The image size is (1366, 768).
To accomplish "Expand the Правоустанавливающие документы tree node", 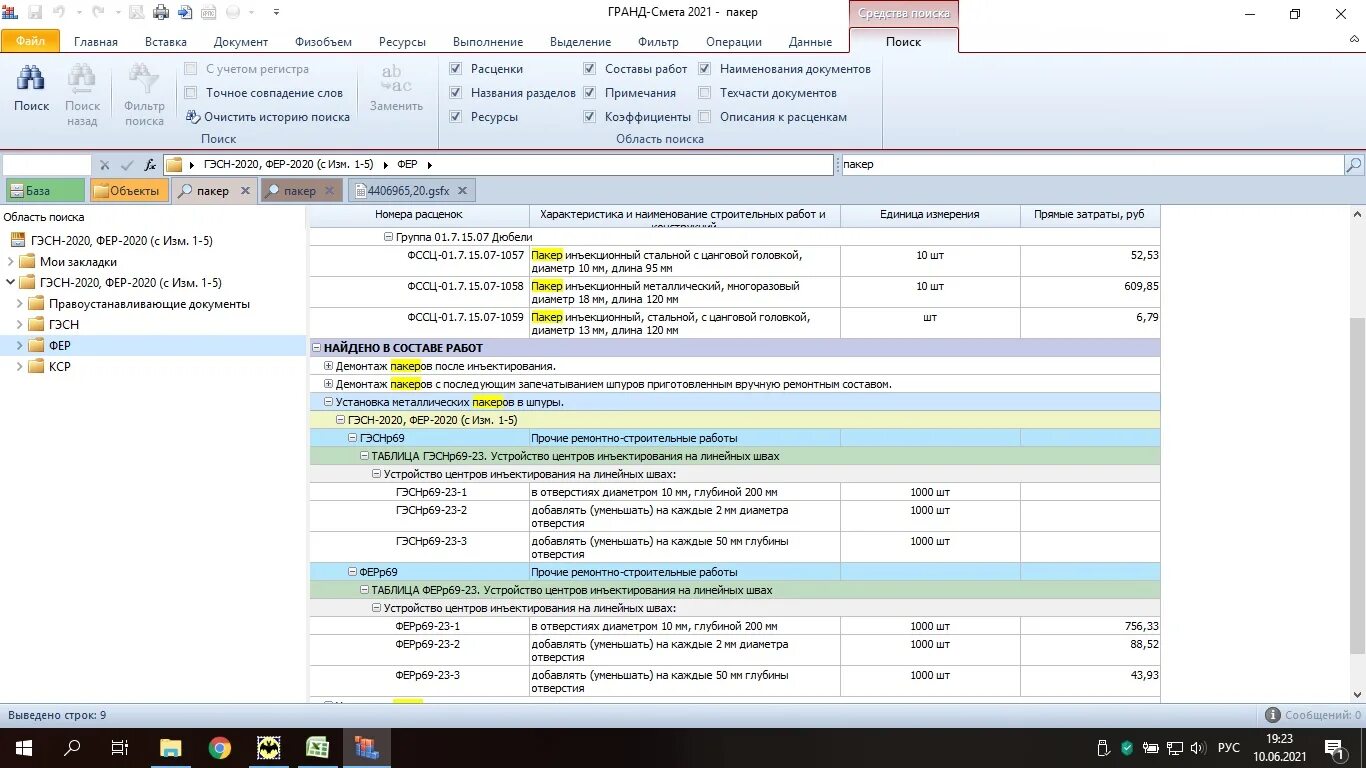I will pos(20,304).
